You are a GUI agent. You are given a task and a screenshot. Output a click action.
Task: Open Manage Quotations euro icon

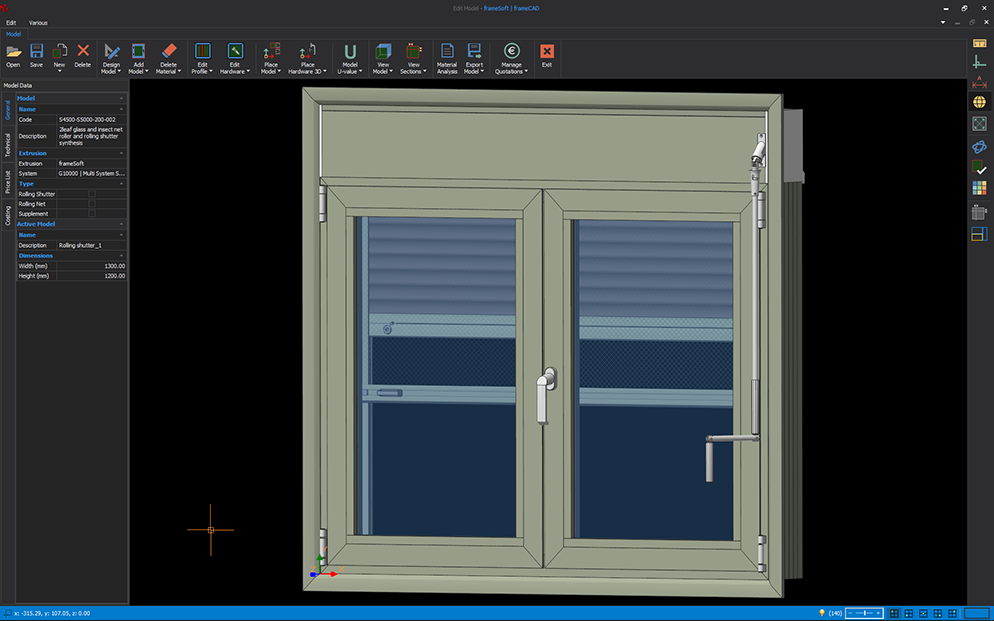pyautogui.click(x=512, y=51)
